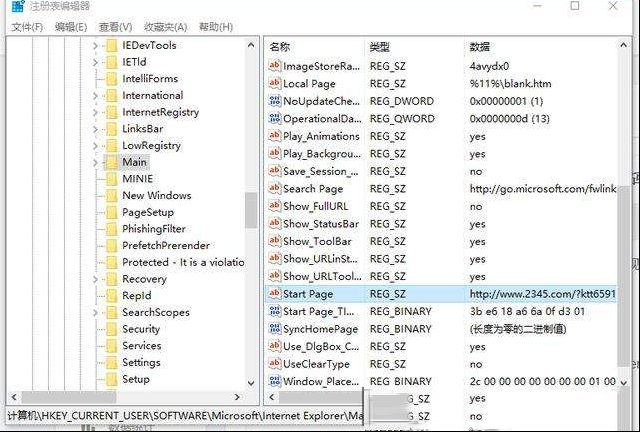
Task: Expand the Main key arrow
Action: [95, 163]
